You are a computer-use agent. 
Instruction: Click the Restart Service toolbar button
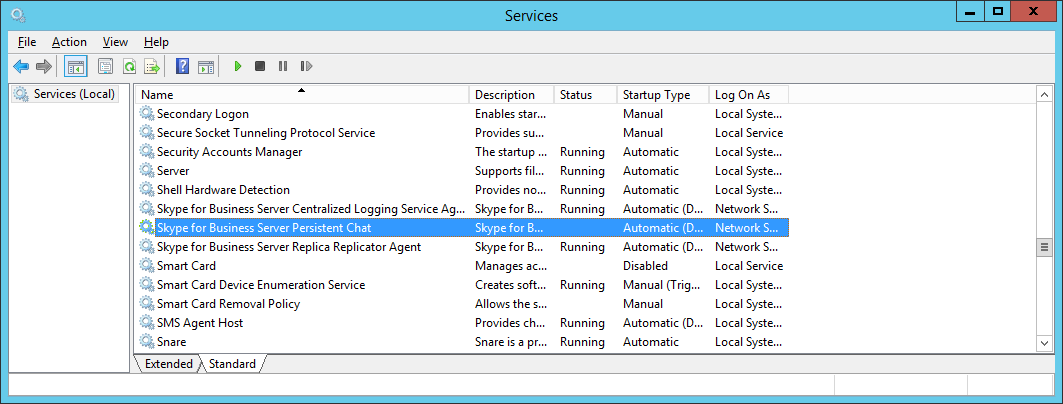(x=306, y=66)
